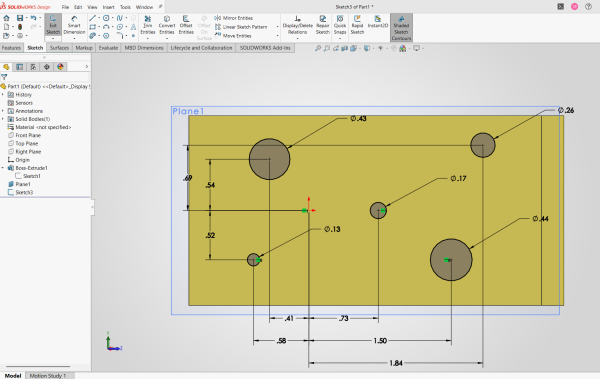Click Display/Delete Relations
This screenshot has width=600, height=379.
click(297, 25)
